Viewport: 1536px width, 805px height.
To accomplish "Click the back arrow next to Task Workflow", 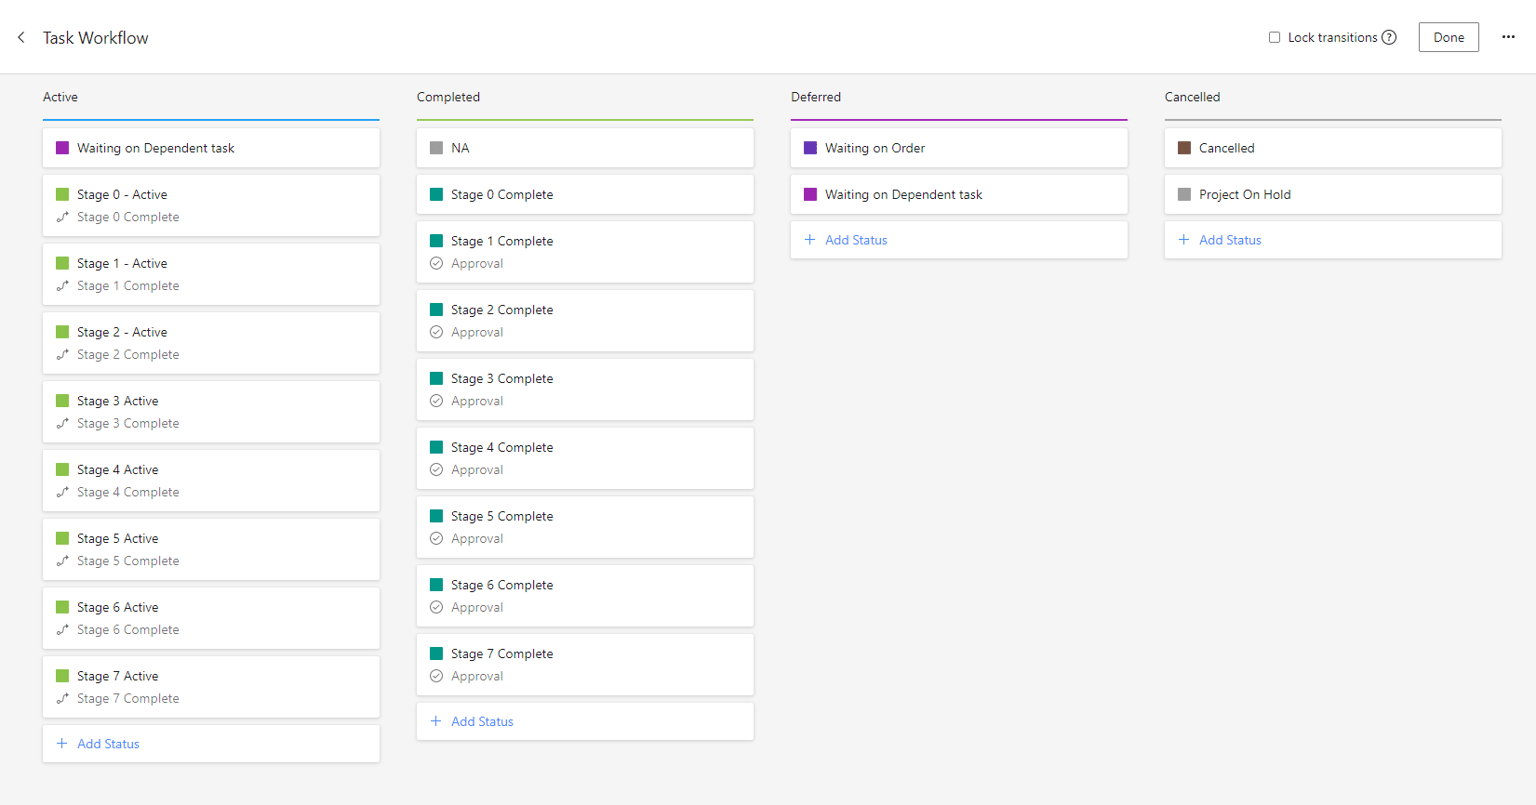I will point(20,37).
